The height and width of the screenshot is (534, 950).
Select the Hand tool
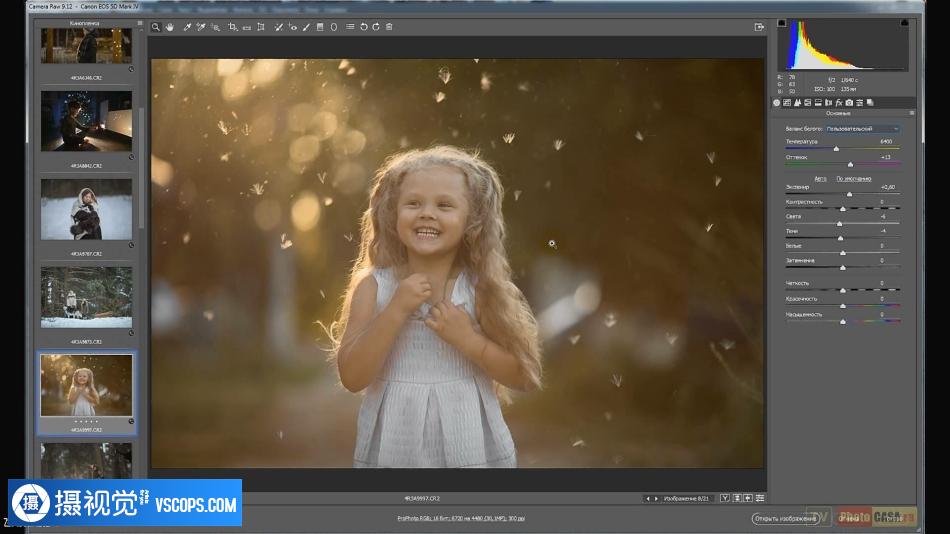170,27
